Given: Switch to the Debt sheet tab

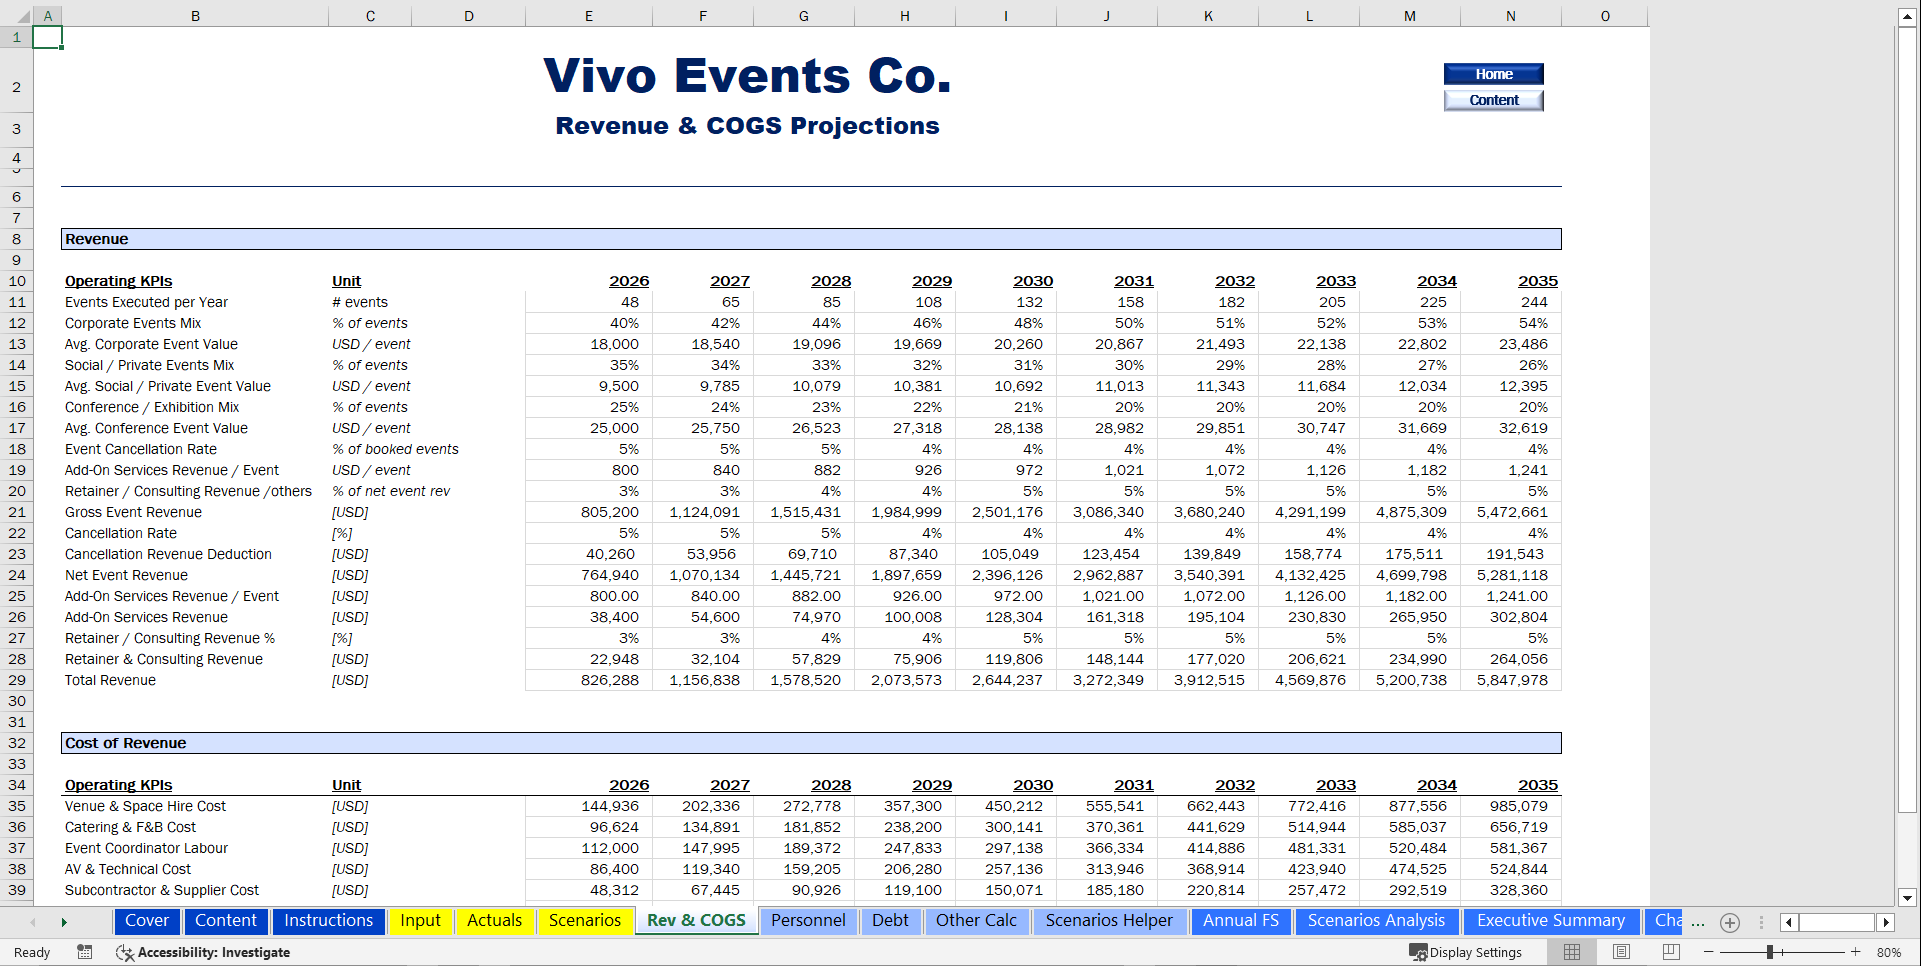Looking at the screenshot, I should pyautogui.click(x=890, y=921).
